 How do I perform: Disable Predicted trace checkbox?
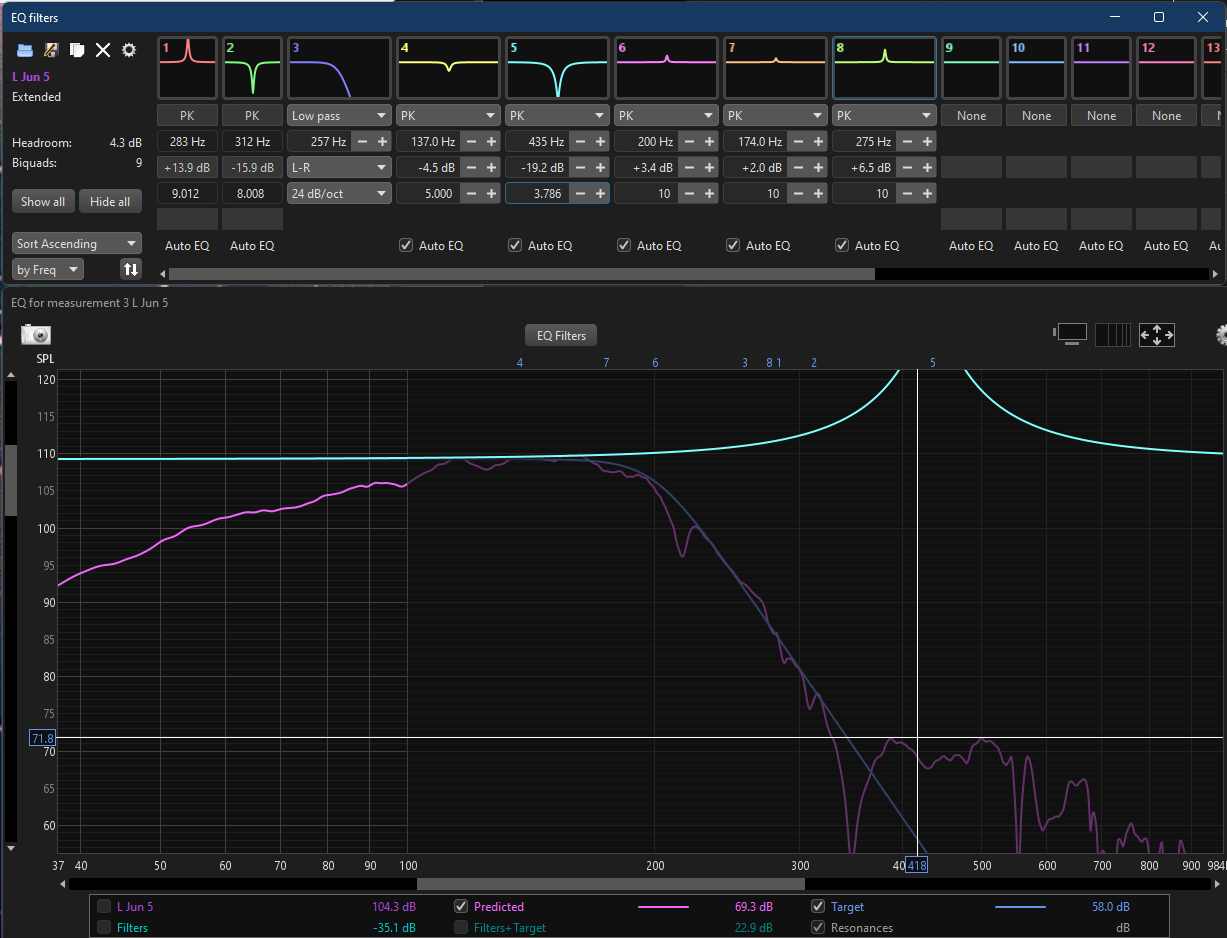click(461, 907)
